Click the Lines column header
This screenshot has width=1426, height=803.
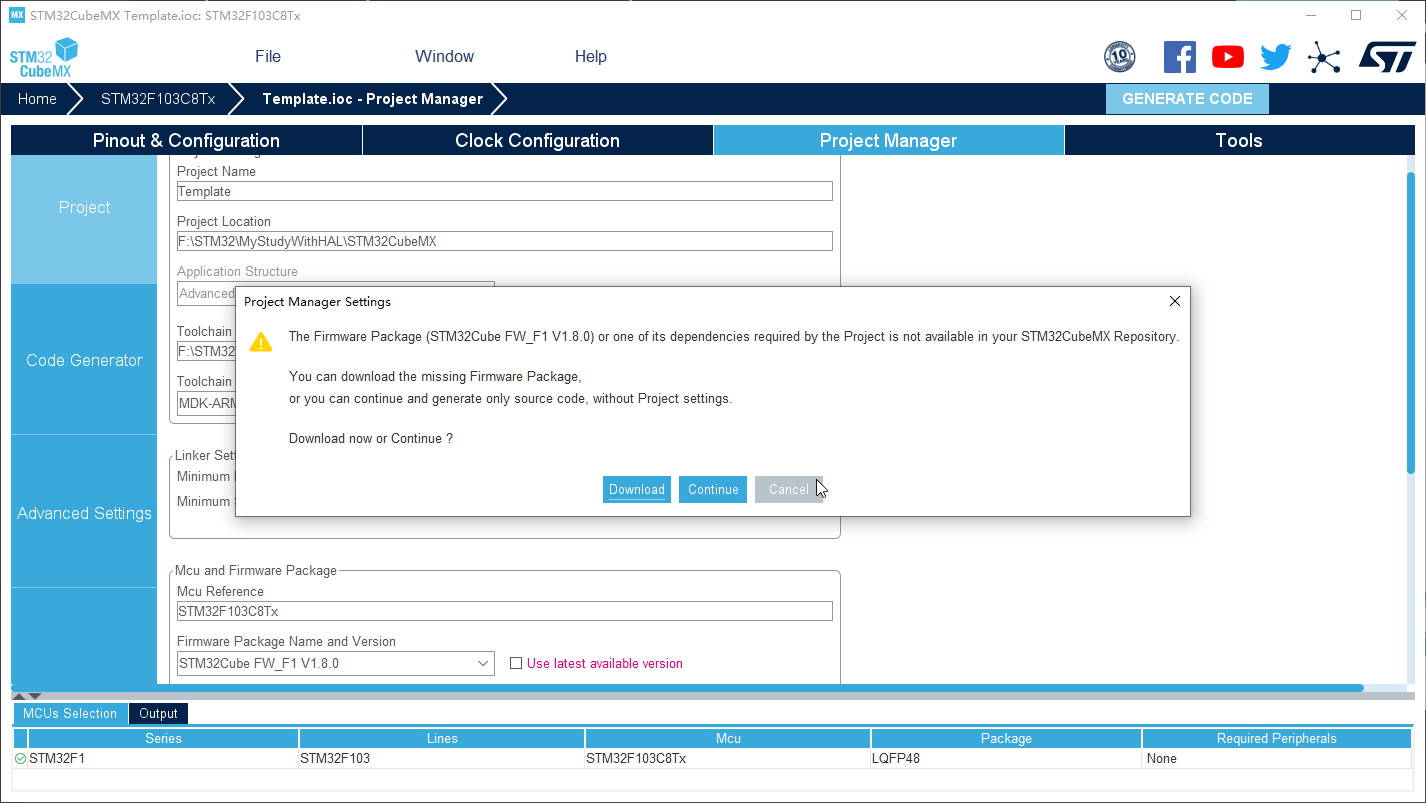442,738
